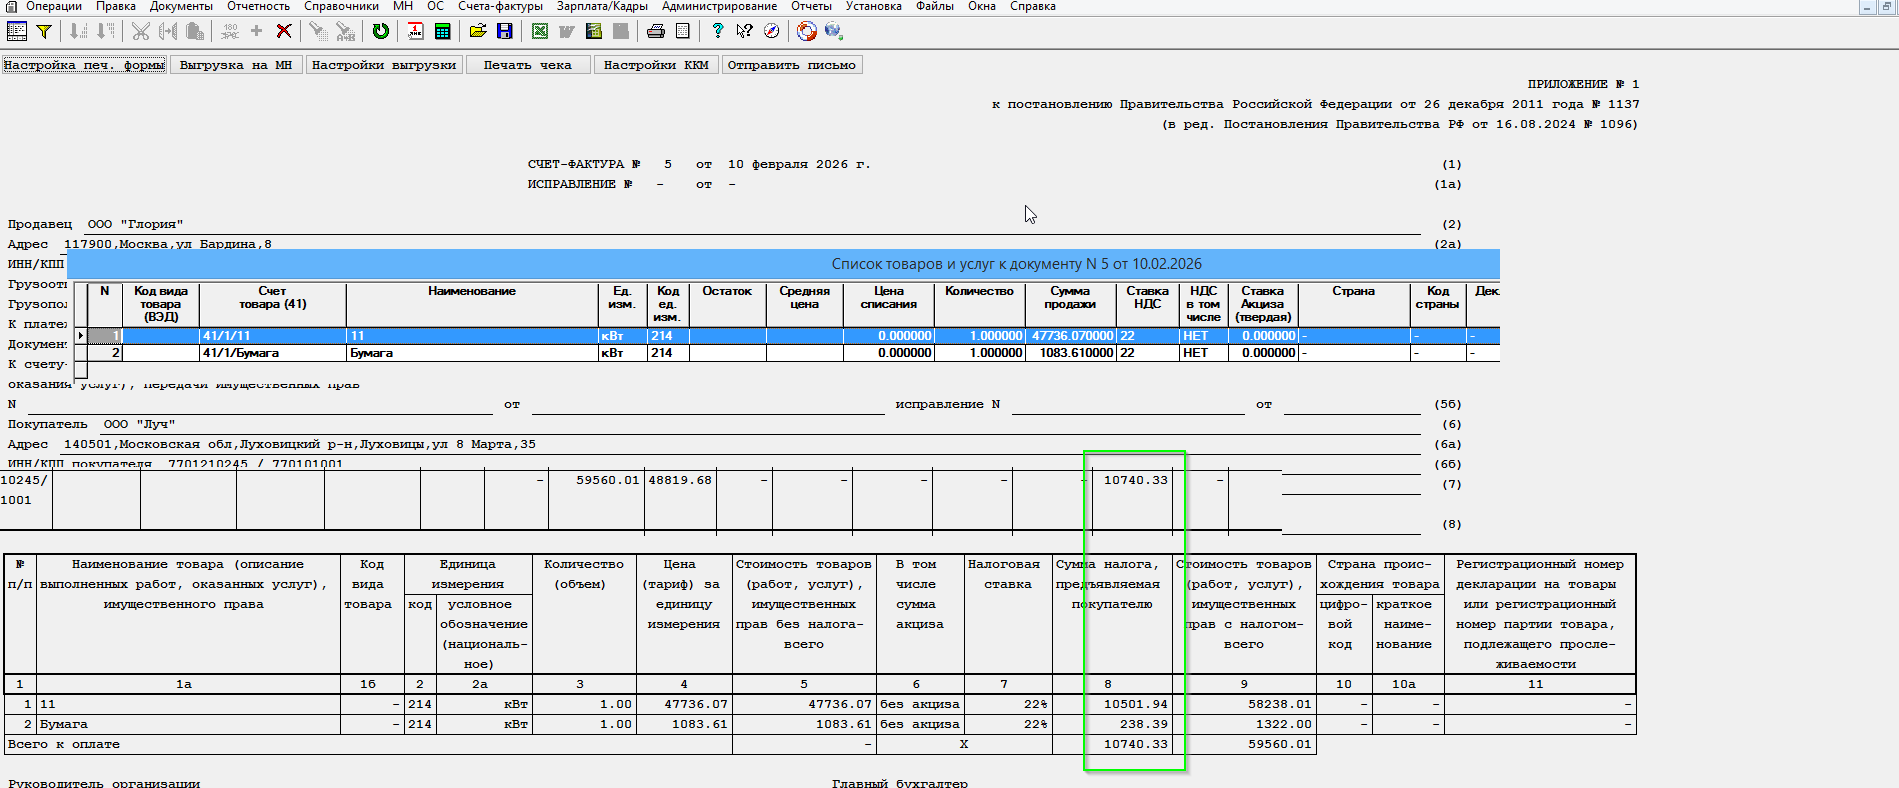Image resolution: width=1899 pixels, height=788 pixels.
Task: Open the Счета-фактуры menu
Action: click(x=500, y=6)
